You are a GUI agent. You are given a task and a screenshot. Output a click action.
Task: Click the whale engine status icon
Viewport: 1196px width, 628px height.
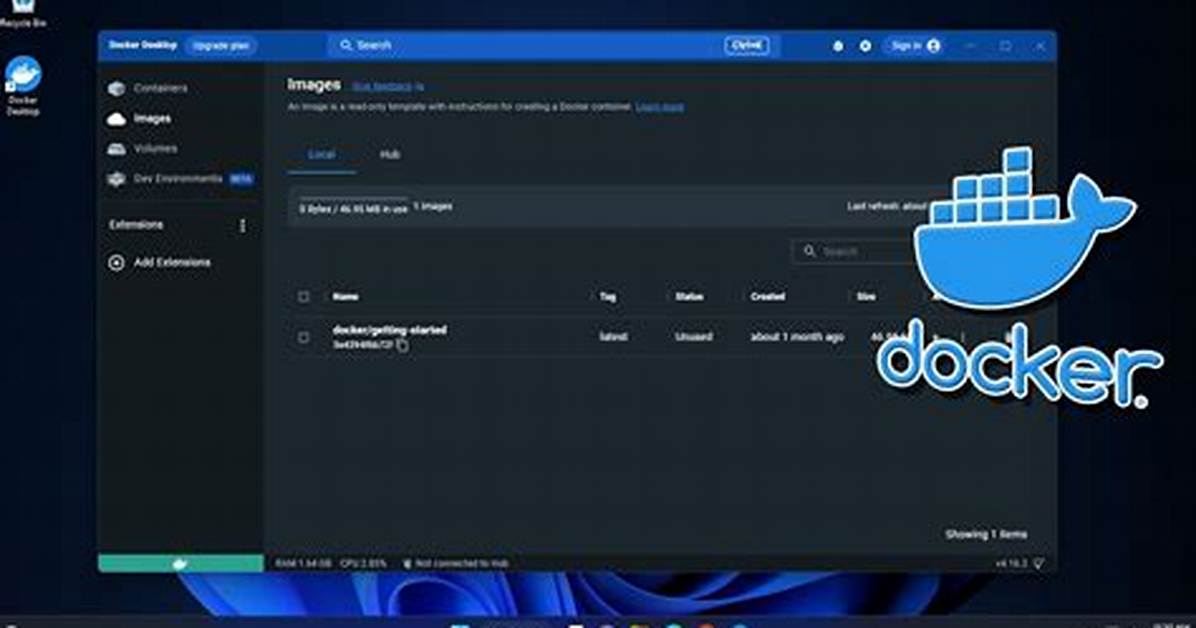tap(181, 563)
